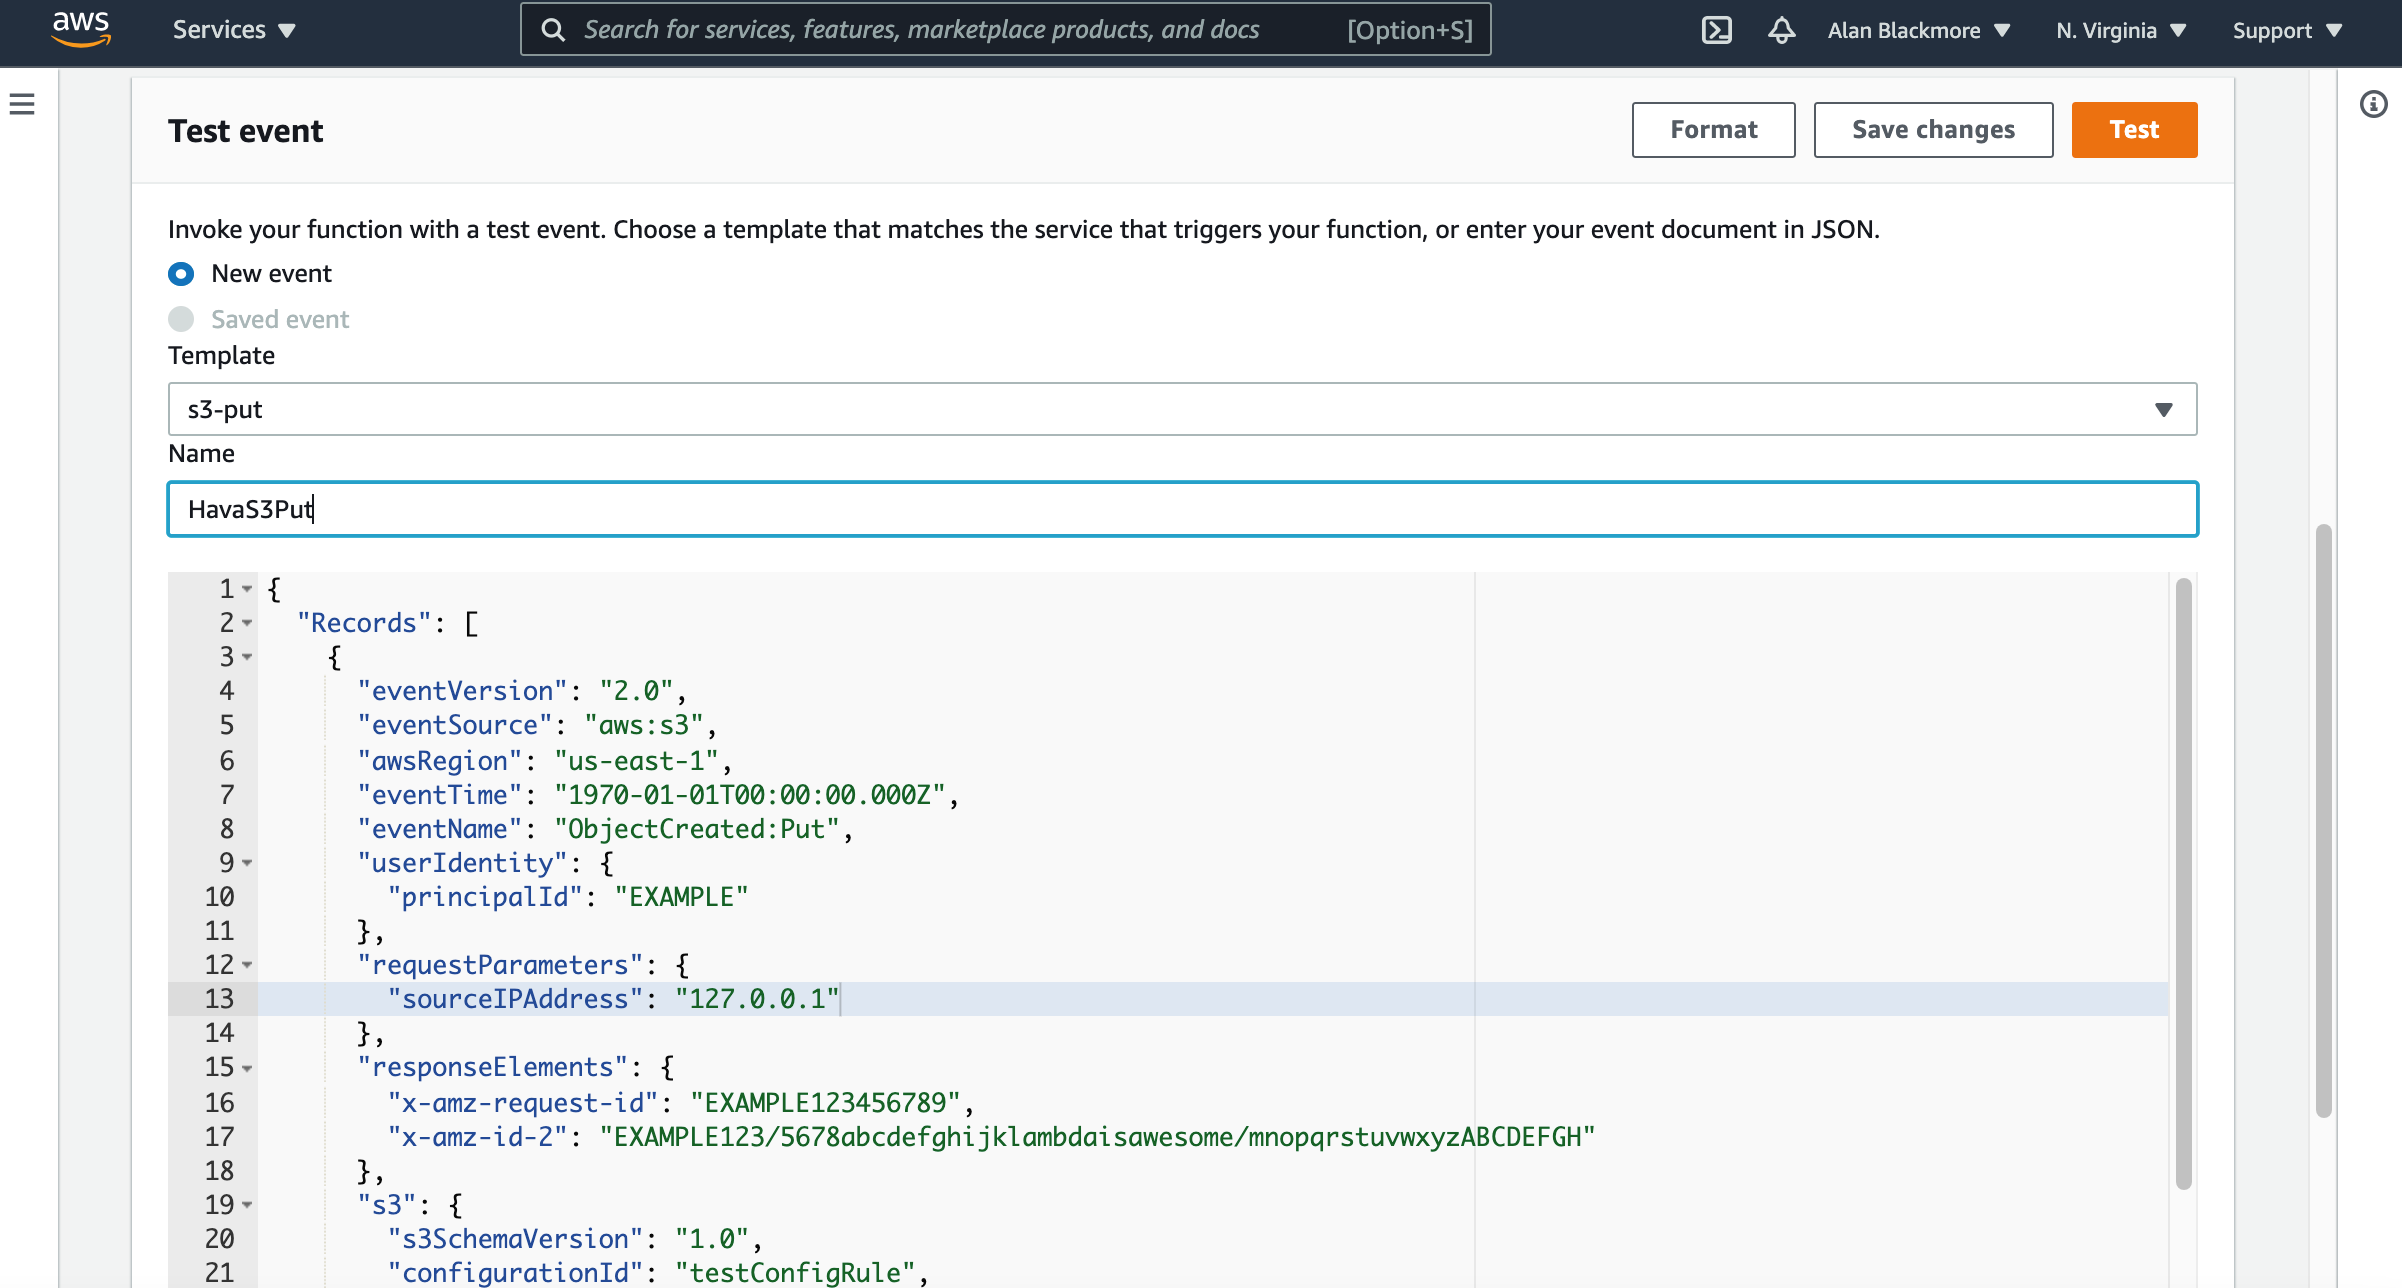Click the orange Test button
Image resolution: width=2402 pixels, height=1288 pixels.
[2134, 130]
